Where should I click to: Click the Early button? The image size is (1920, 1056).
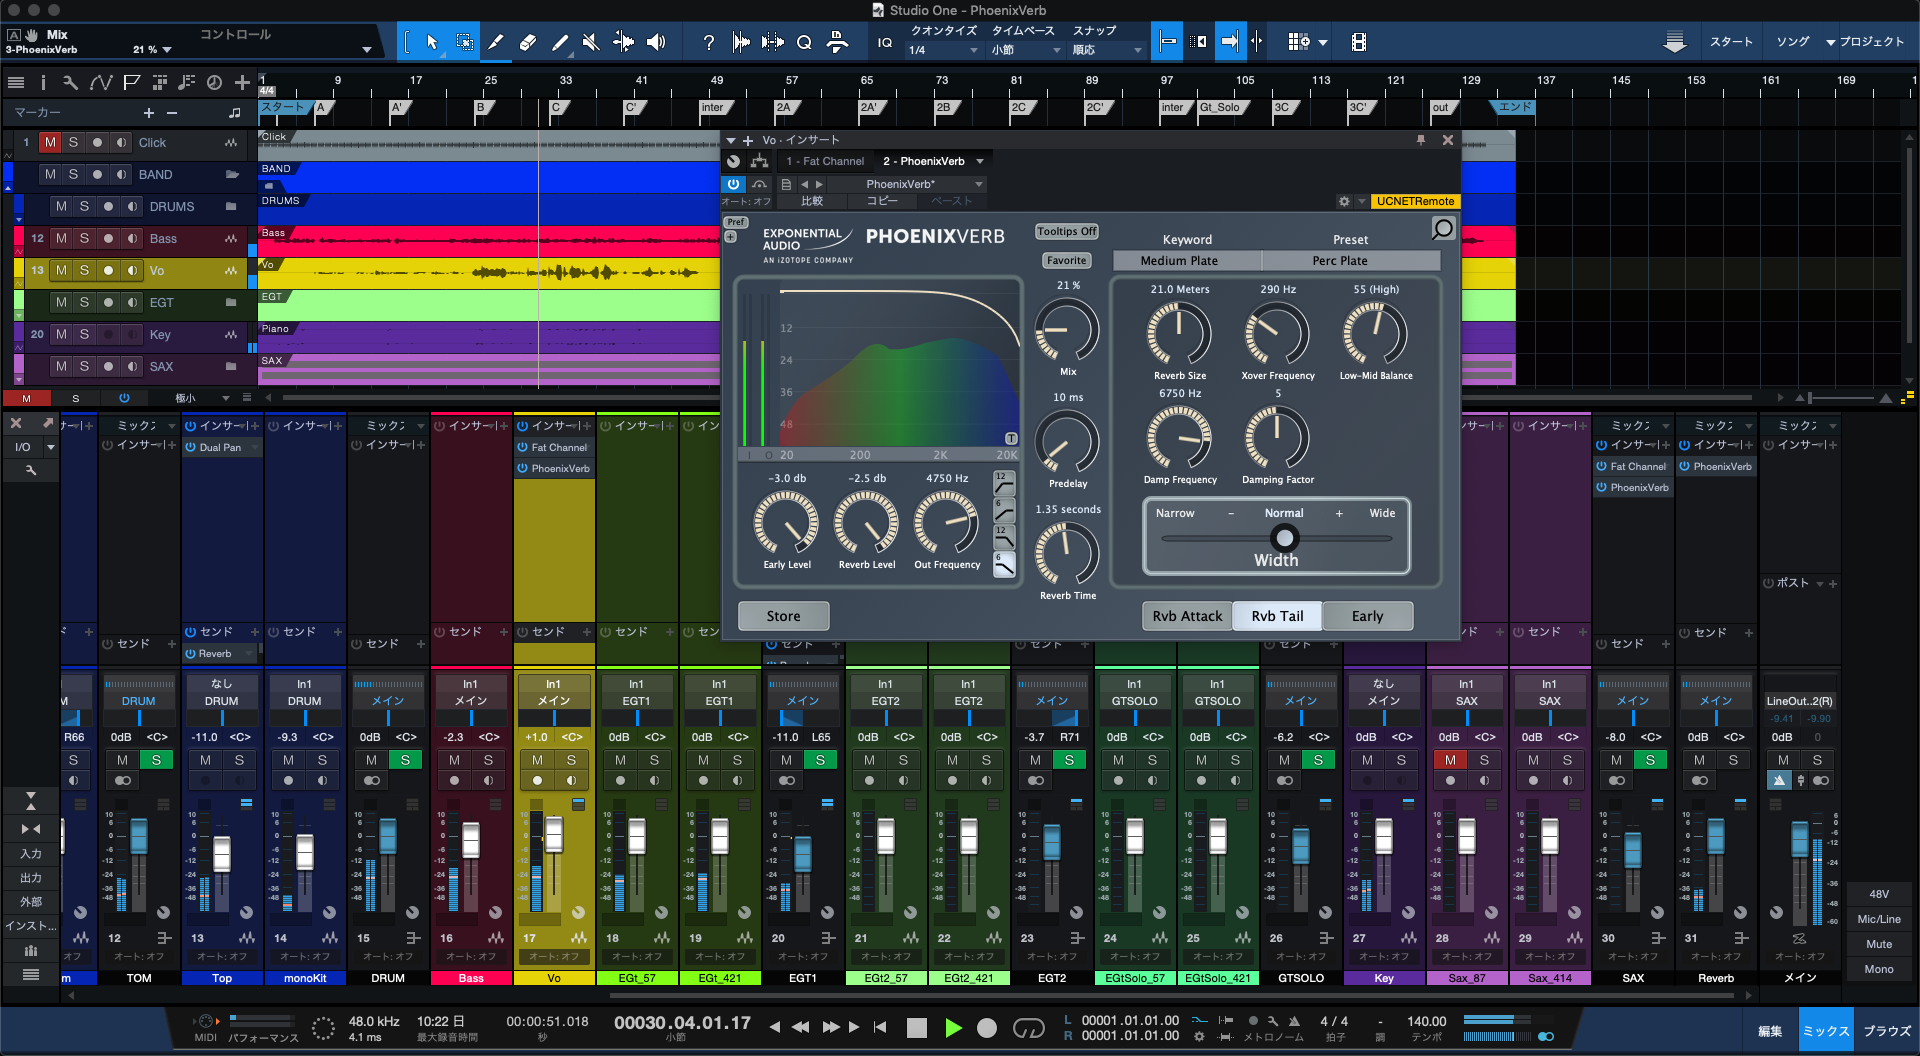pyautogui.click(x=1367, y=616)
